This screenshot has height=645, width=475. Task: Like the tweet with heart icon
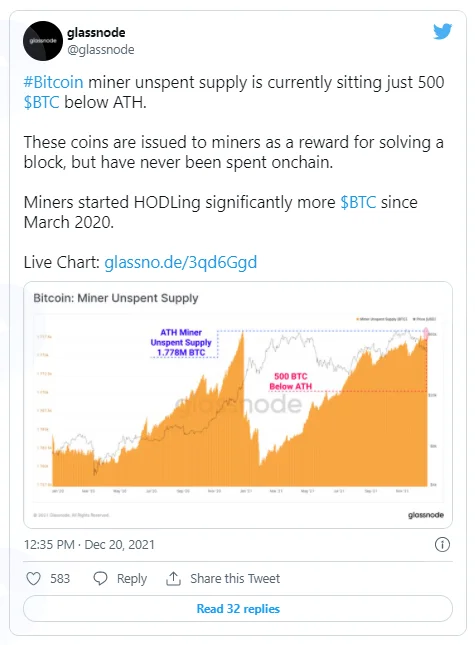click(33, 578)
